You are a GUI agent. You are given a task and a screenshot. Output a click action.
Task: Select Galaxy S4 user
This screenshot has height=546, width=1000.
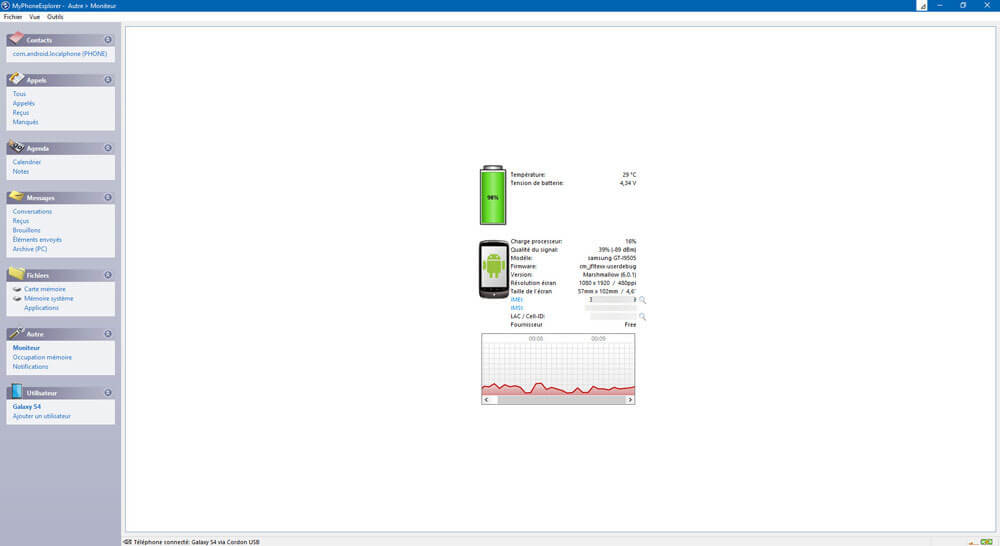pos(27,406)
